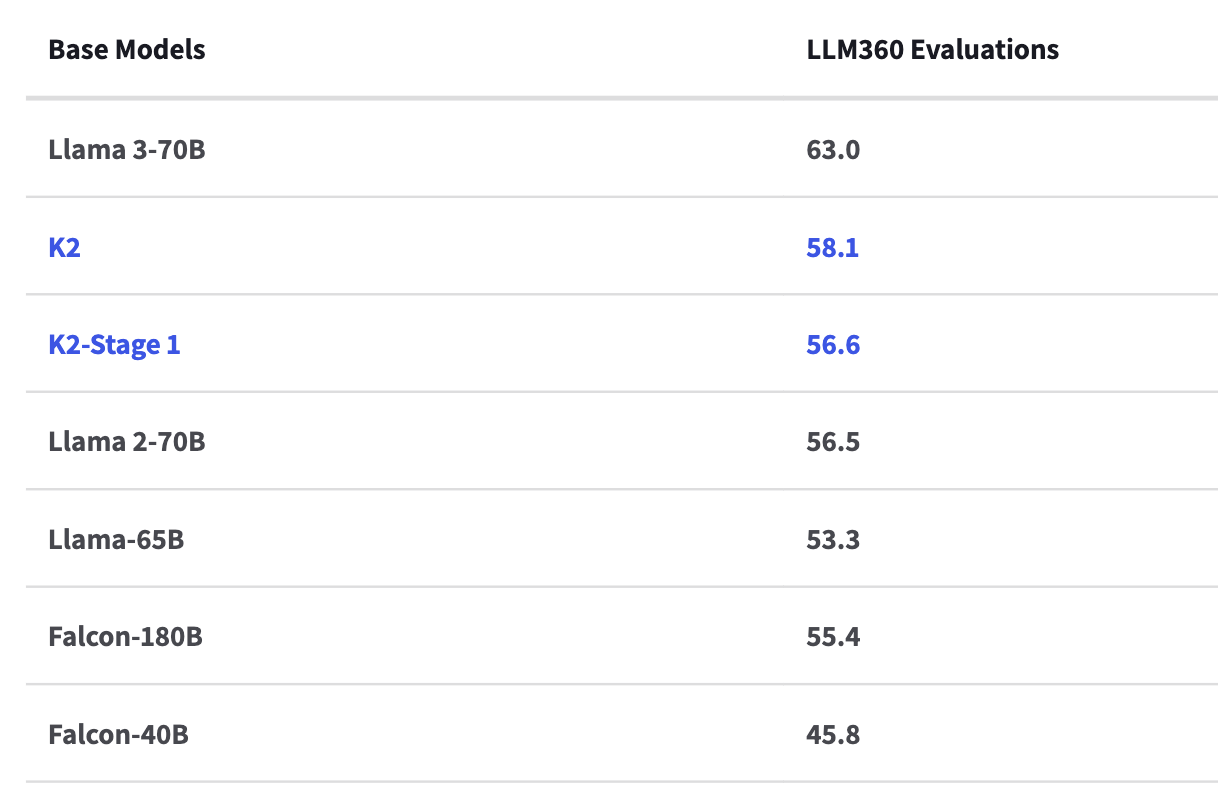Click the LLM360 Evaluations column header
The width and height of the screenshot is (1218, 802).
[x=932, y=49]
